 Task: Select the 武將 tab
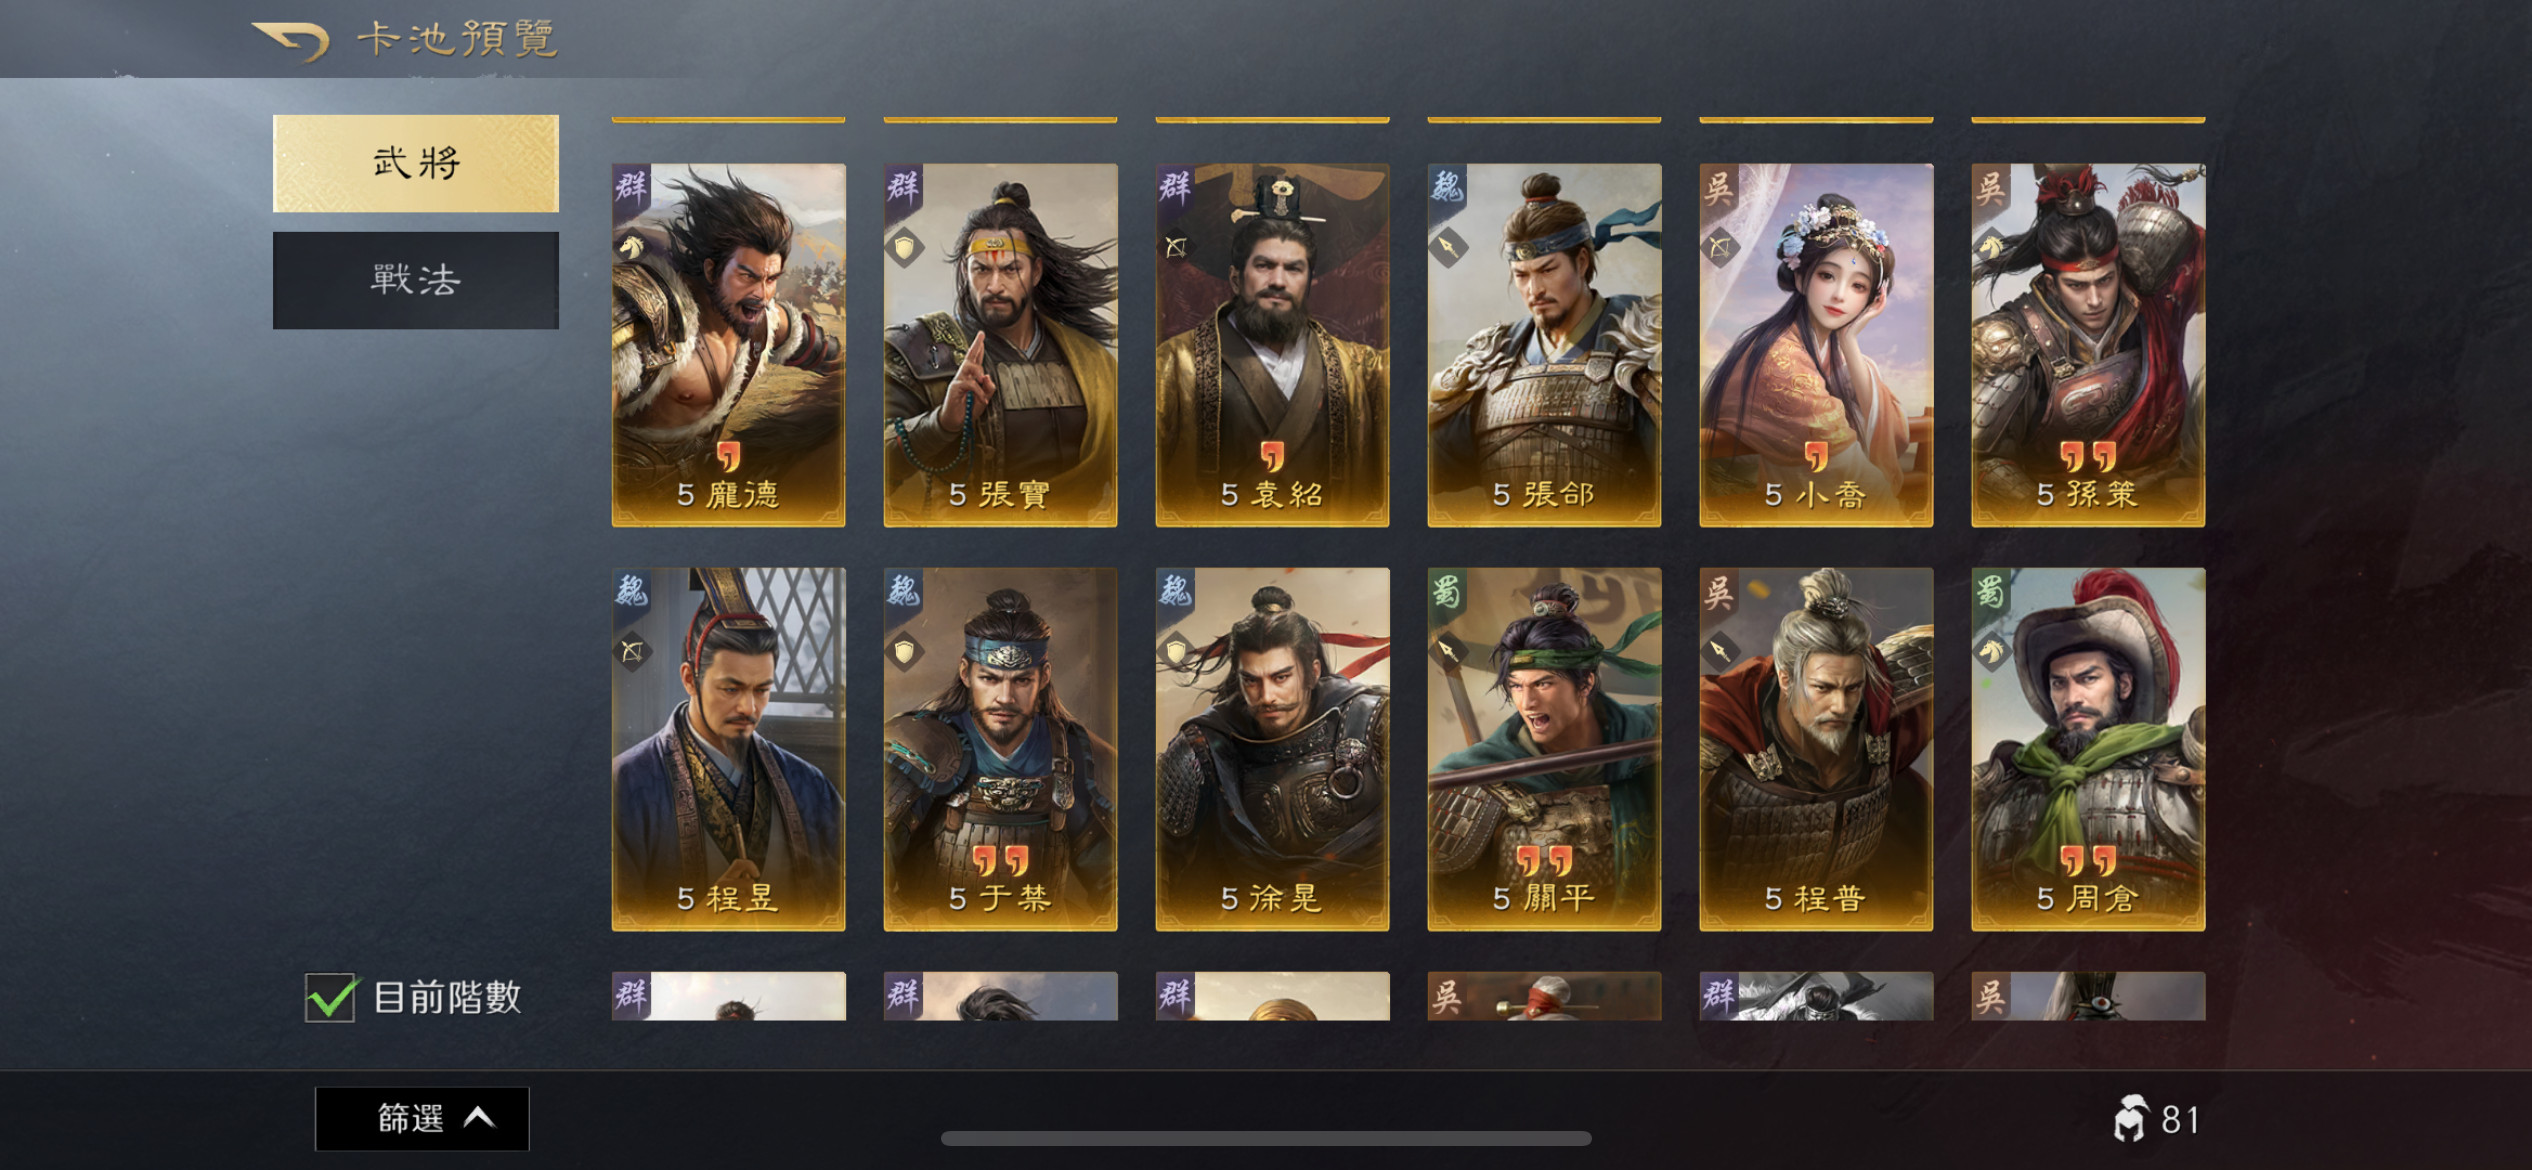point(416,163)
